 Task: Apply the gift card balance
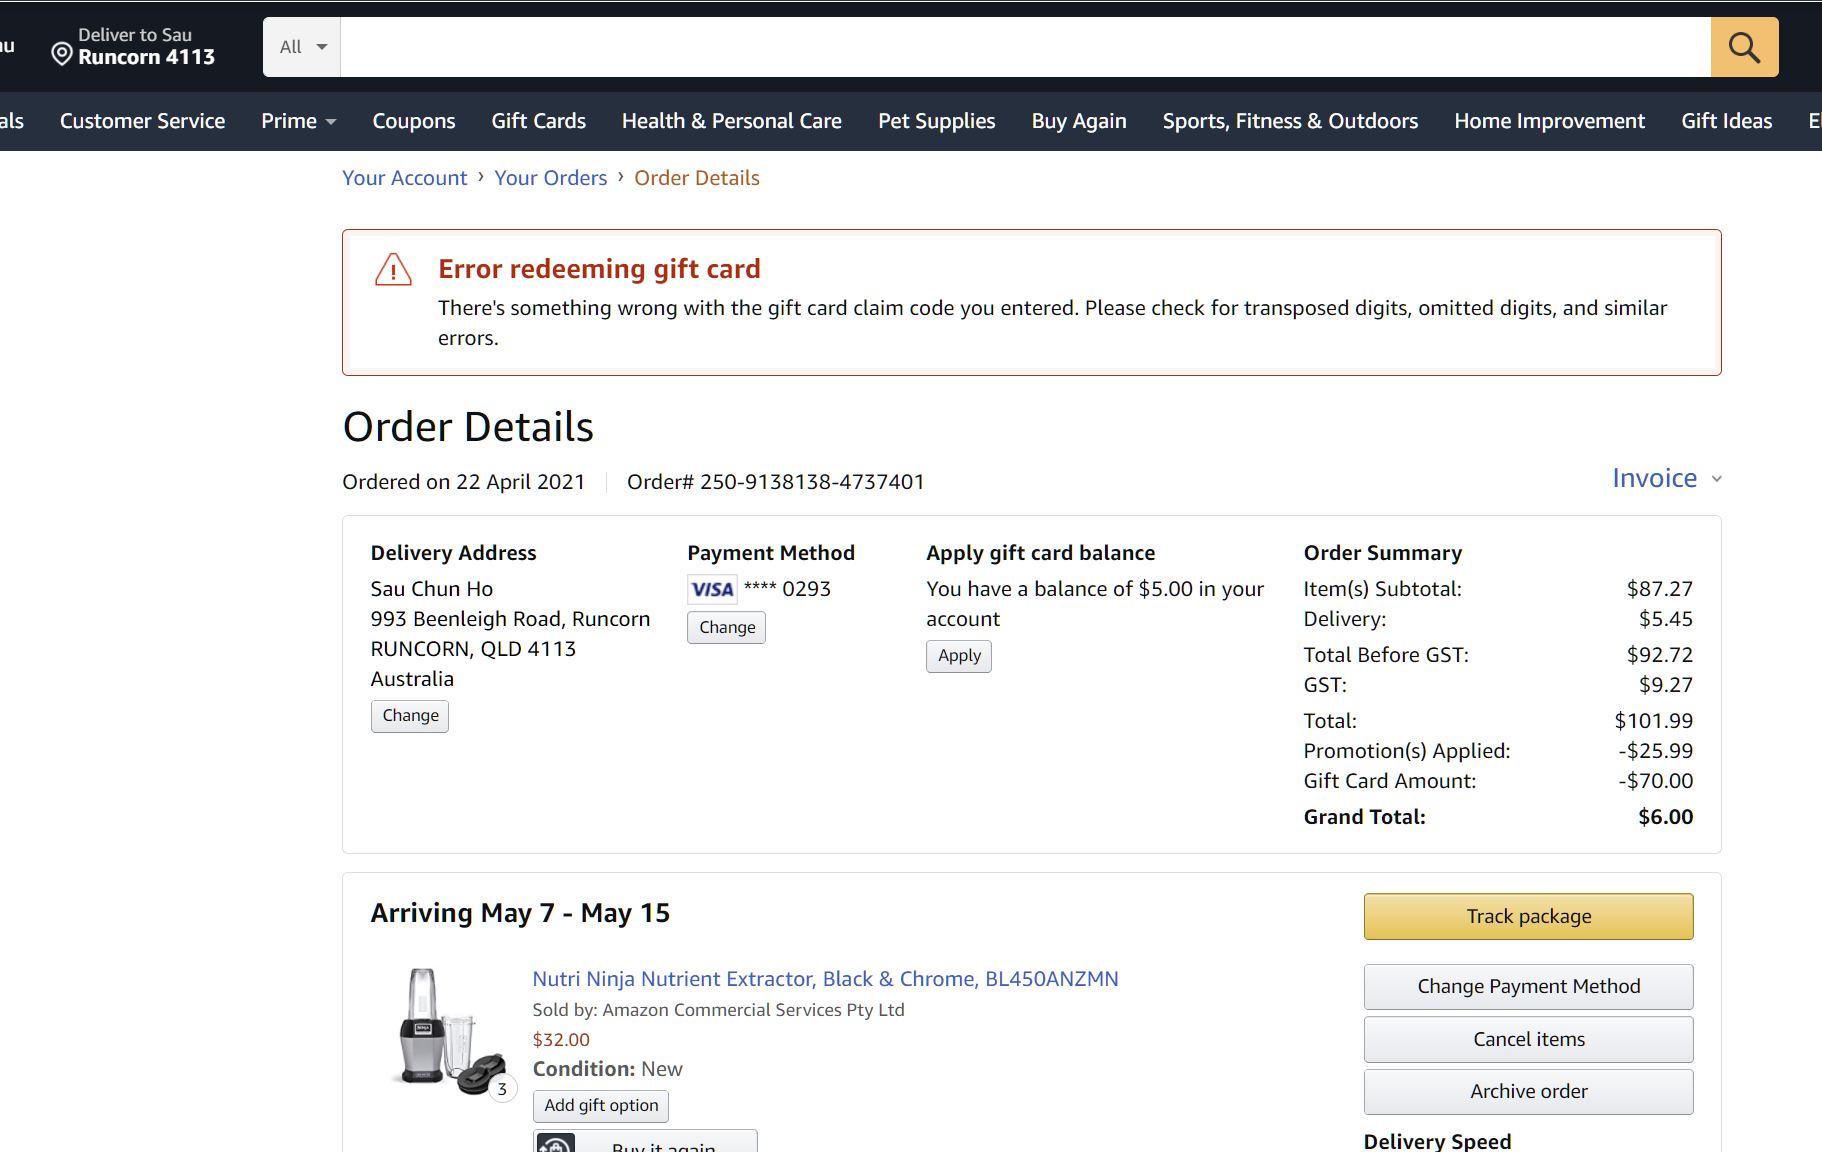(x=959, y=656)
